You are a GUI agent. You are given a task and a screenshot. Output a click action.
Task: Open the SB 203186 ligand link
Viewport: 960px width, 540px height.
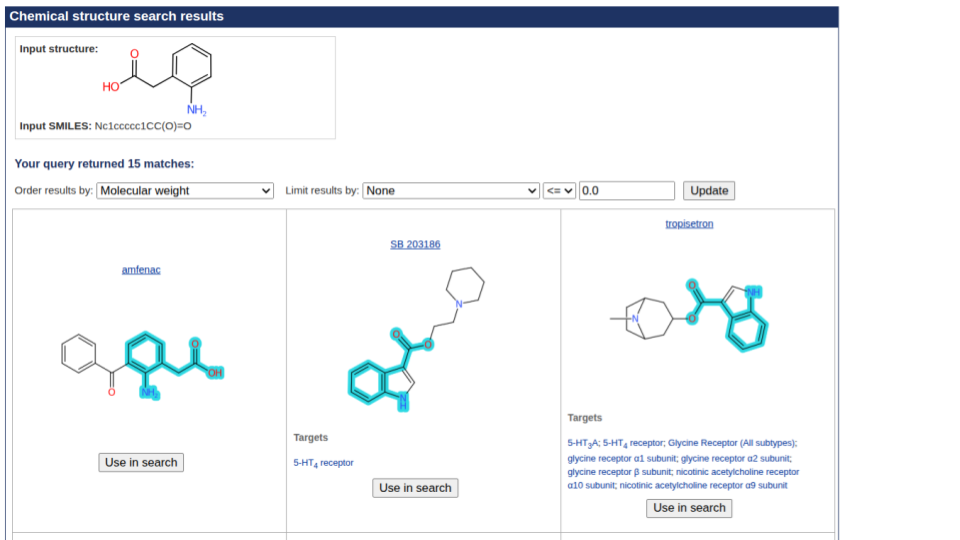tap(415, 244)
